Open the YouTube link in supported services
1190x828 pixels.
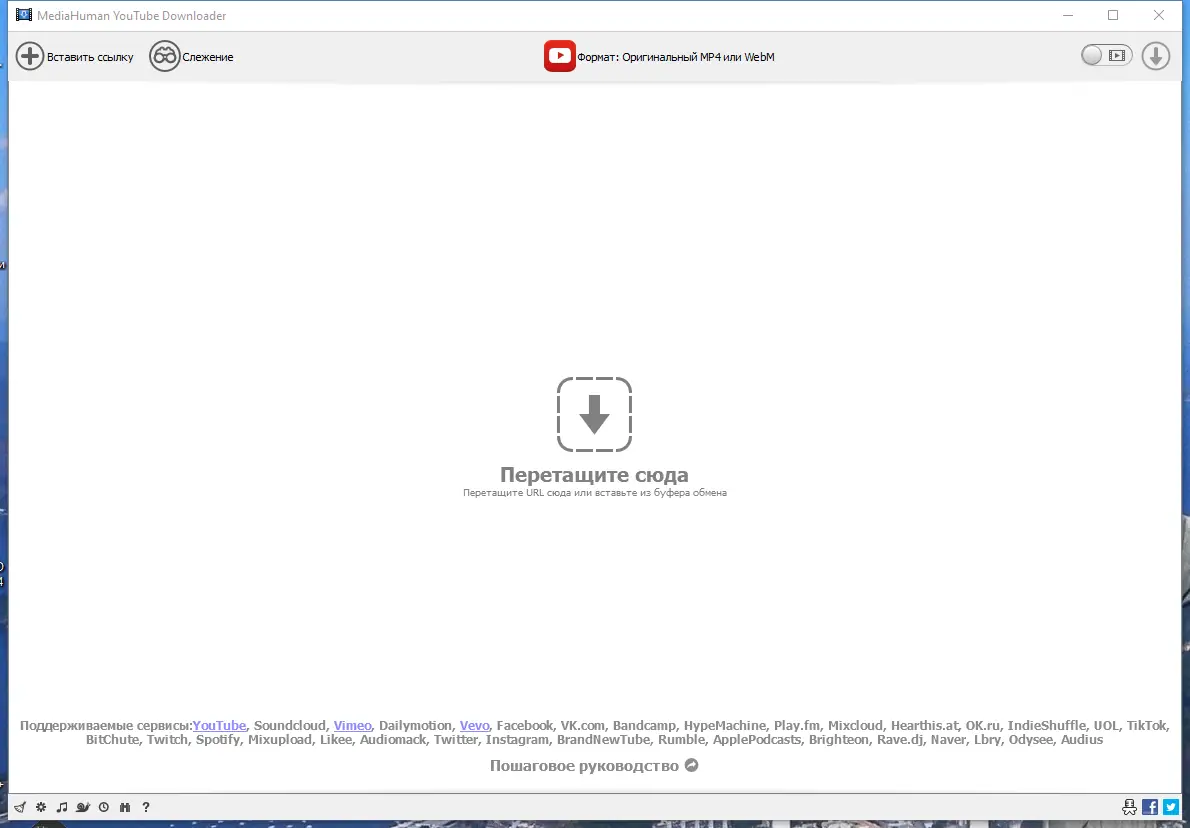pyautogui.click(x=219, y=726)
